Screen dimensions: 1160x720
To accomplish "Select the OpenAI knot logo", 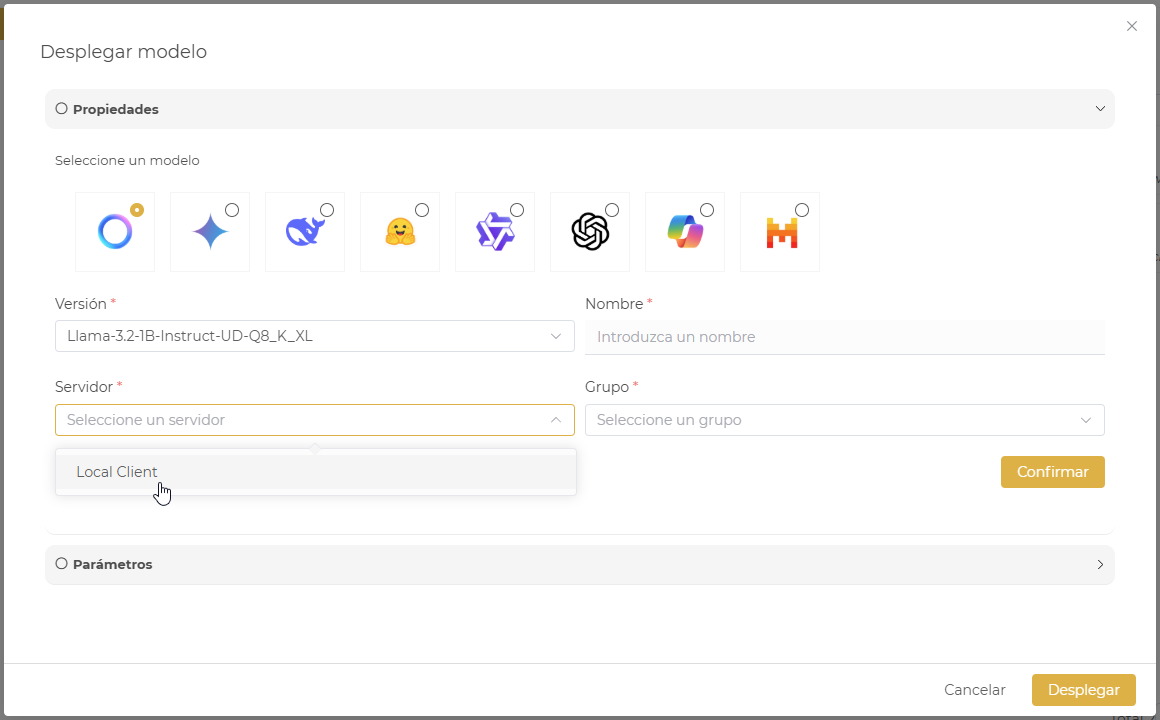I will 590,232.
